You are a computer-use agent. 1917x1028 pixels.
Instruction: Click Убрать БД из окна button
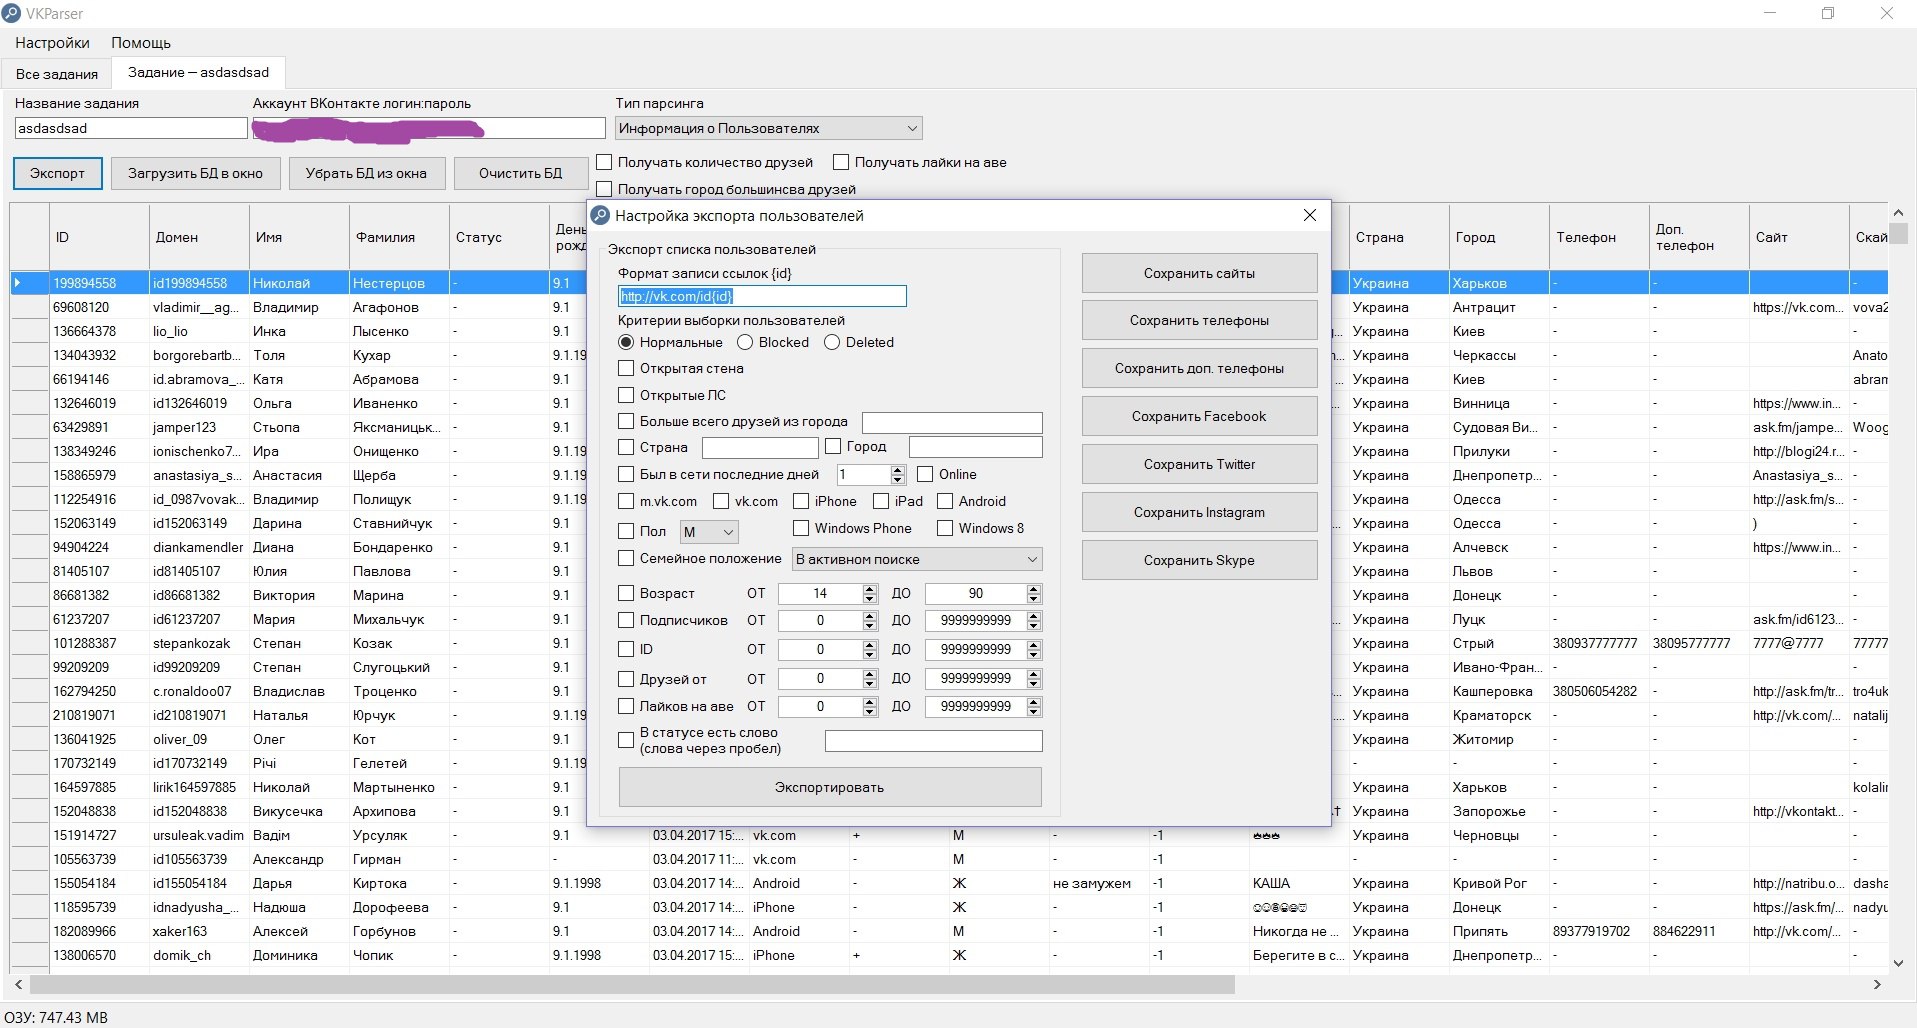pos(366,173)
